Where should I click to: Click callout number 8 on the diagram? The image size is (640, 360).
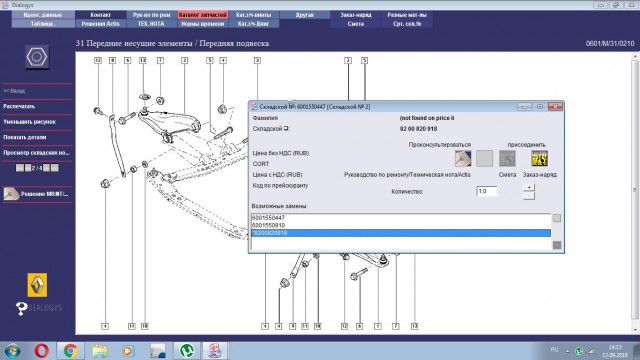(x=113, y=60)
